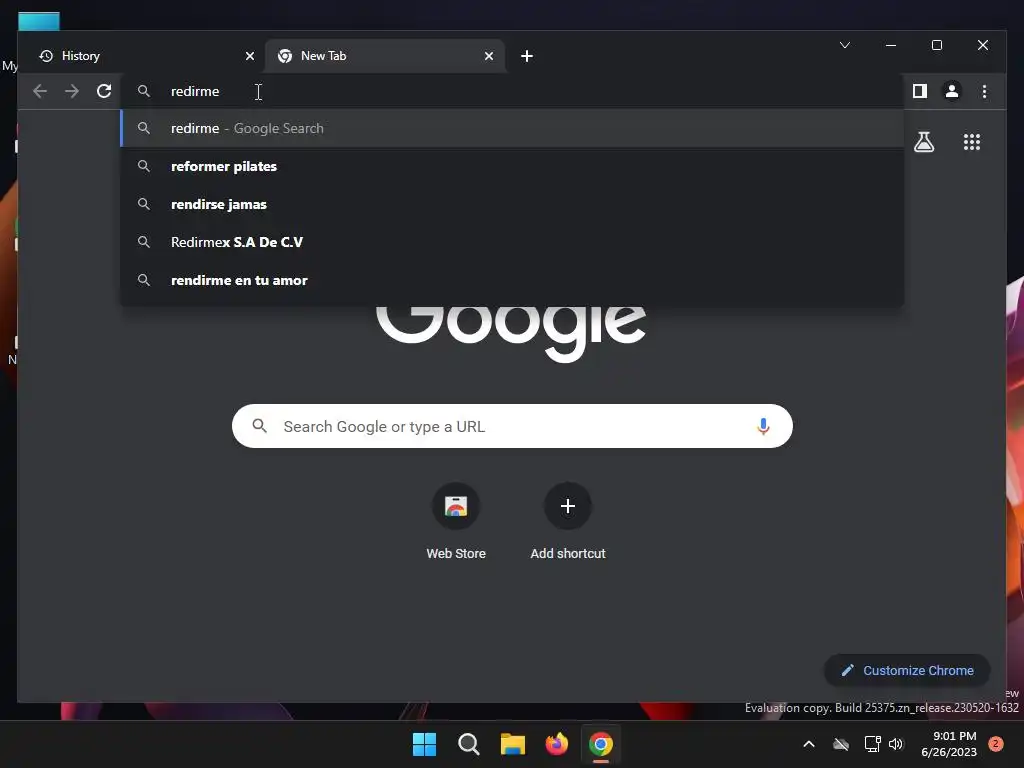Open the Windows Start menu
This screenshot has height=768, width=1024.
pos(424,744)
